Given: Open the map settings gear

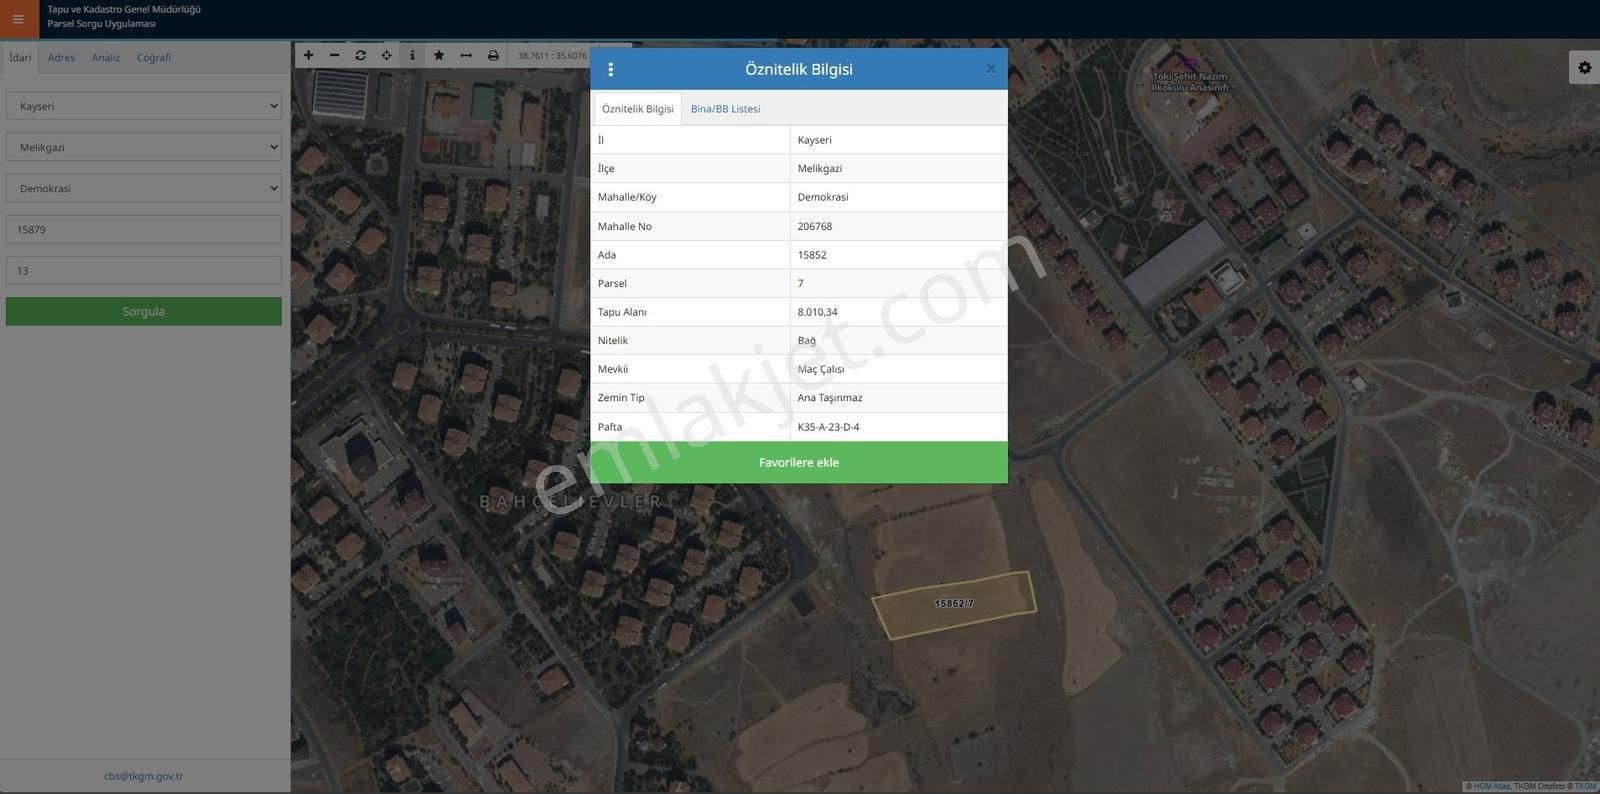Looking at the screenshot, I should click(1584, 68).
